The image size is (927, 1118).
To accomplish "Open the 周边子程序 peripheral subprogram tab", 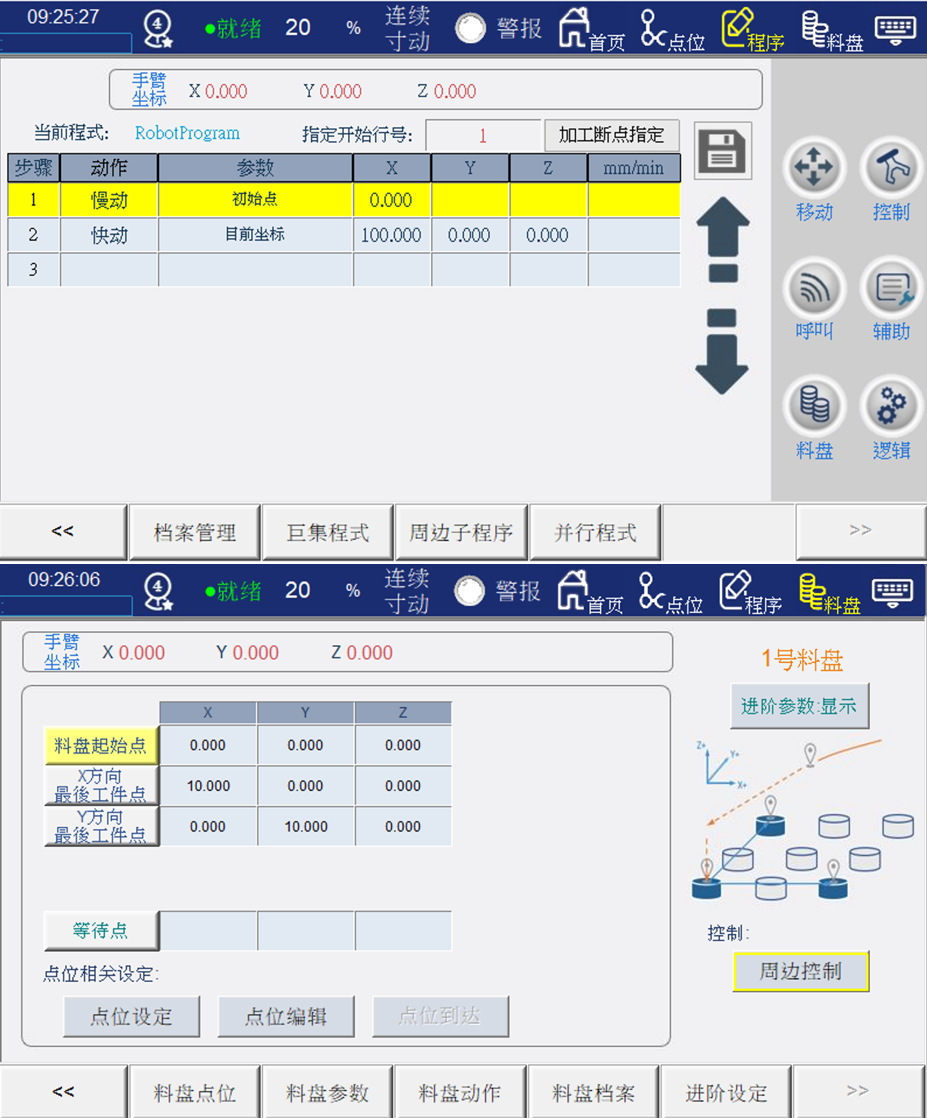I will coord(461,532).
